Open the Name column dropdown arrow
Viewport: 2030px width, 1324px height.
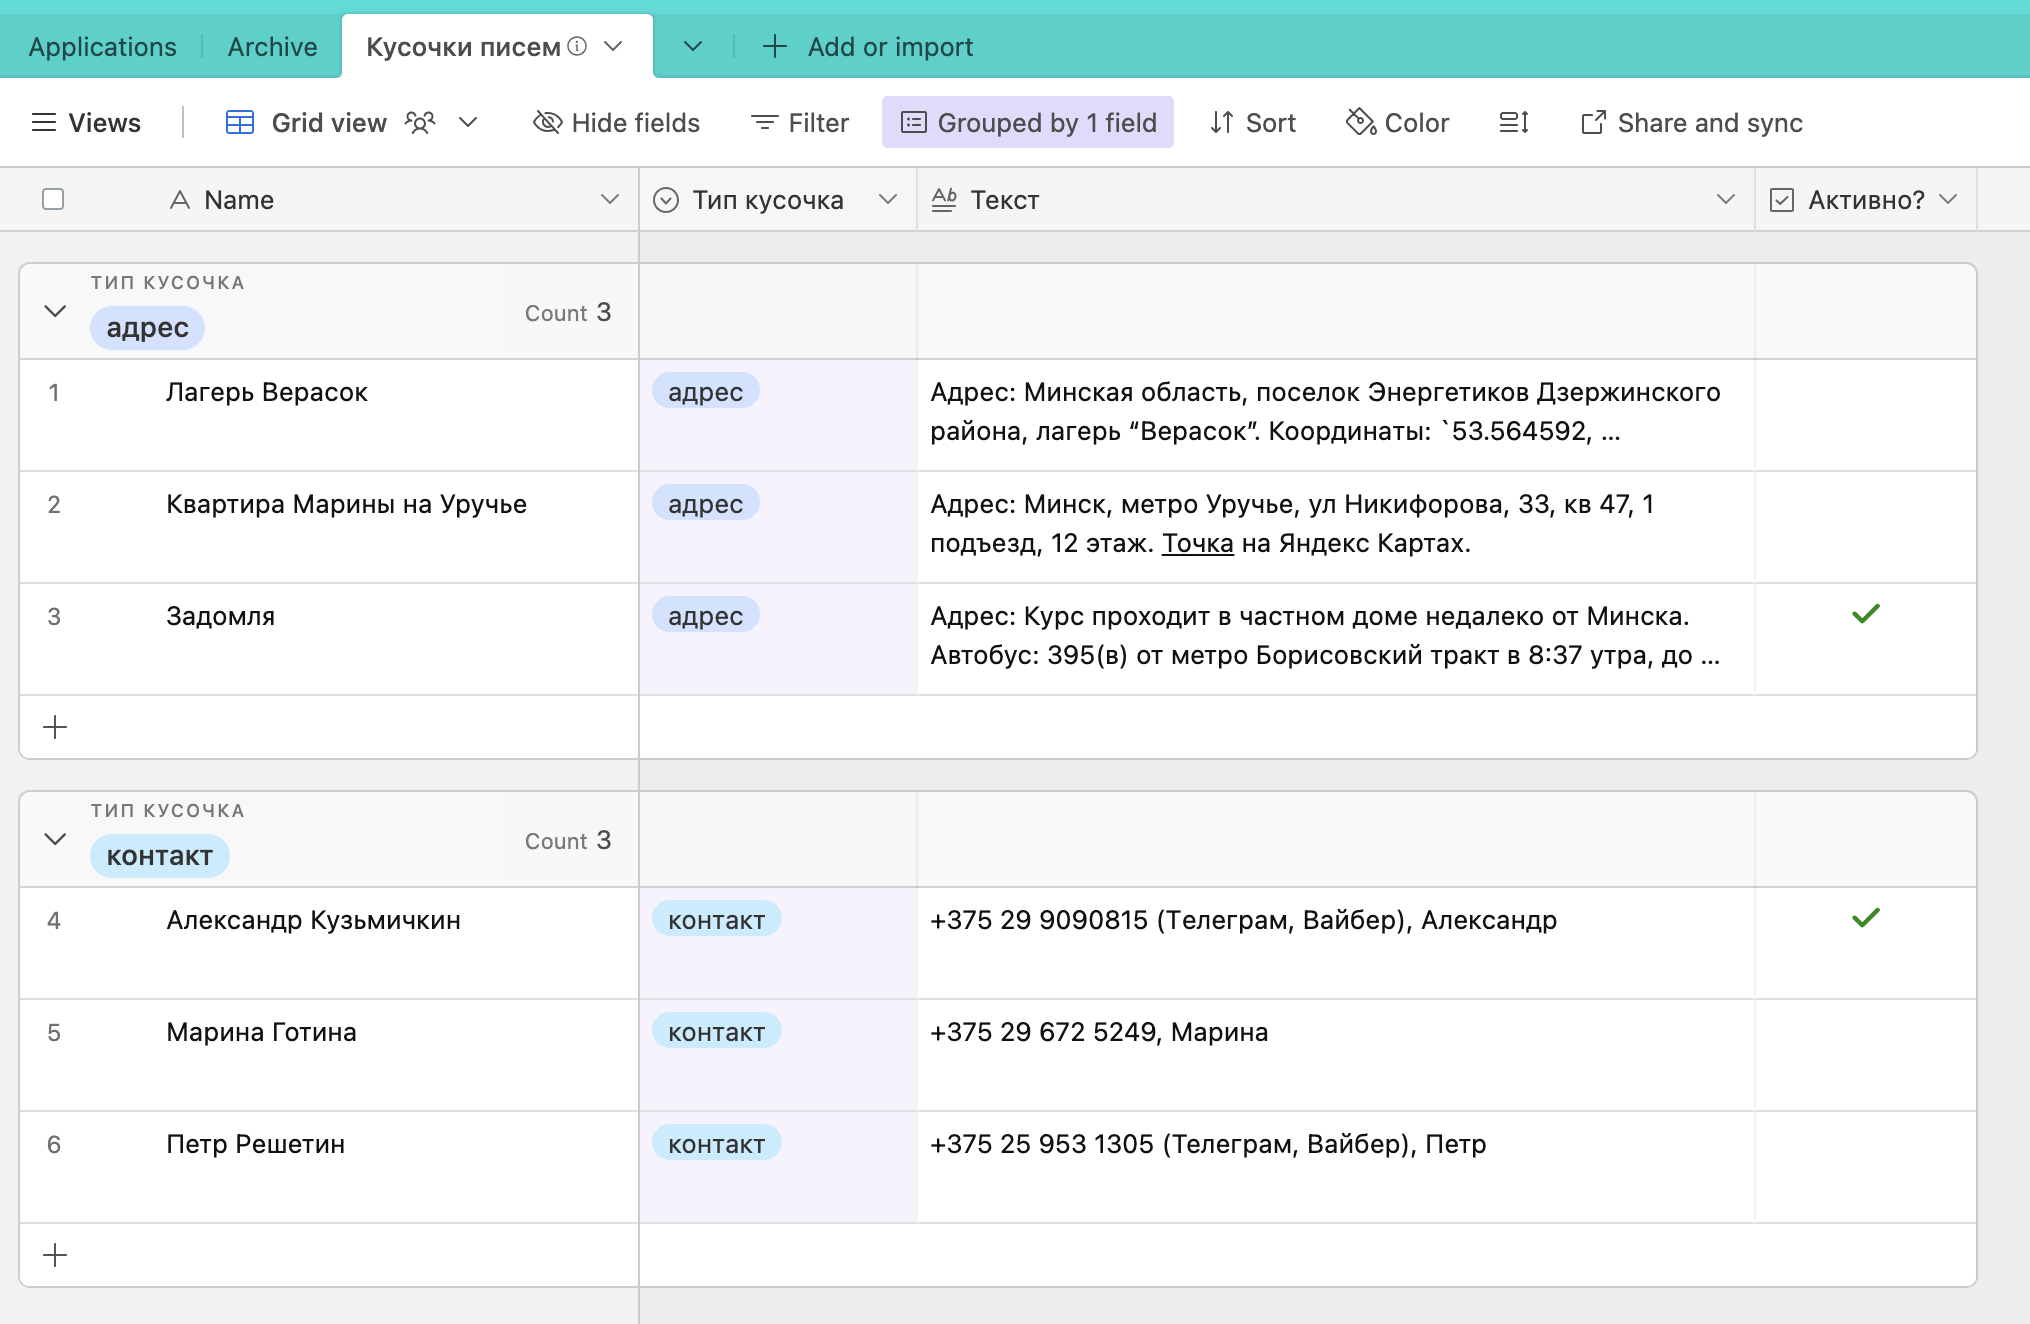pos(610,199)
